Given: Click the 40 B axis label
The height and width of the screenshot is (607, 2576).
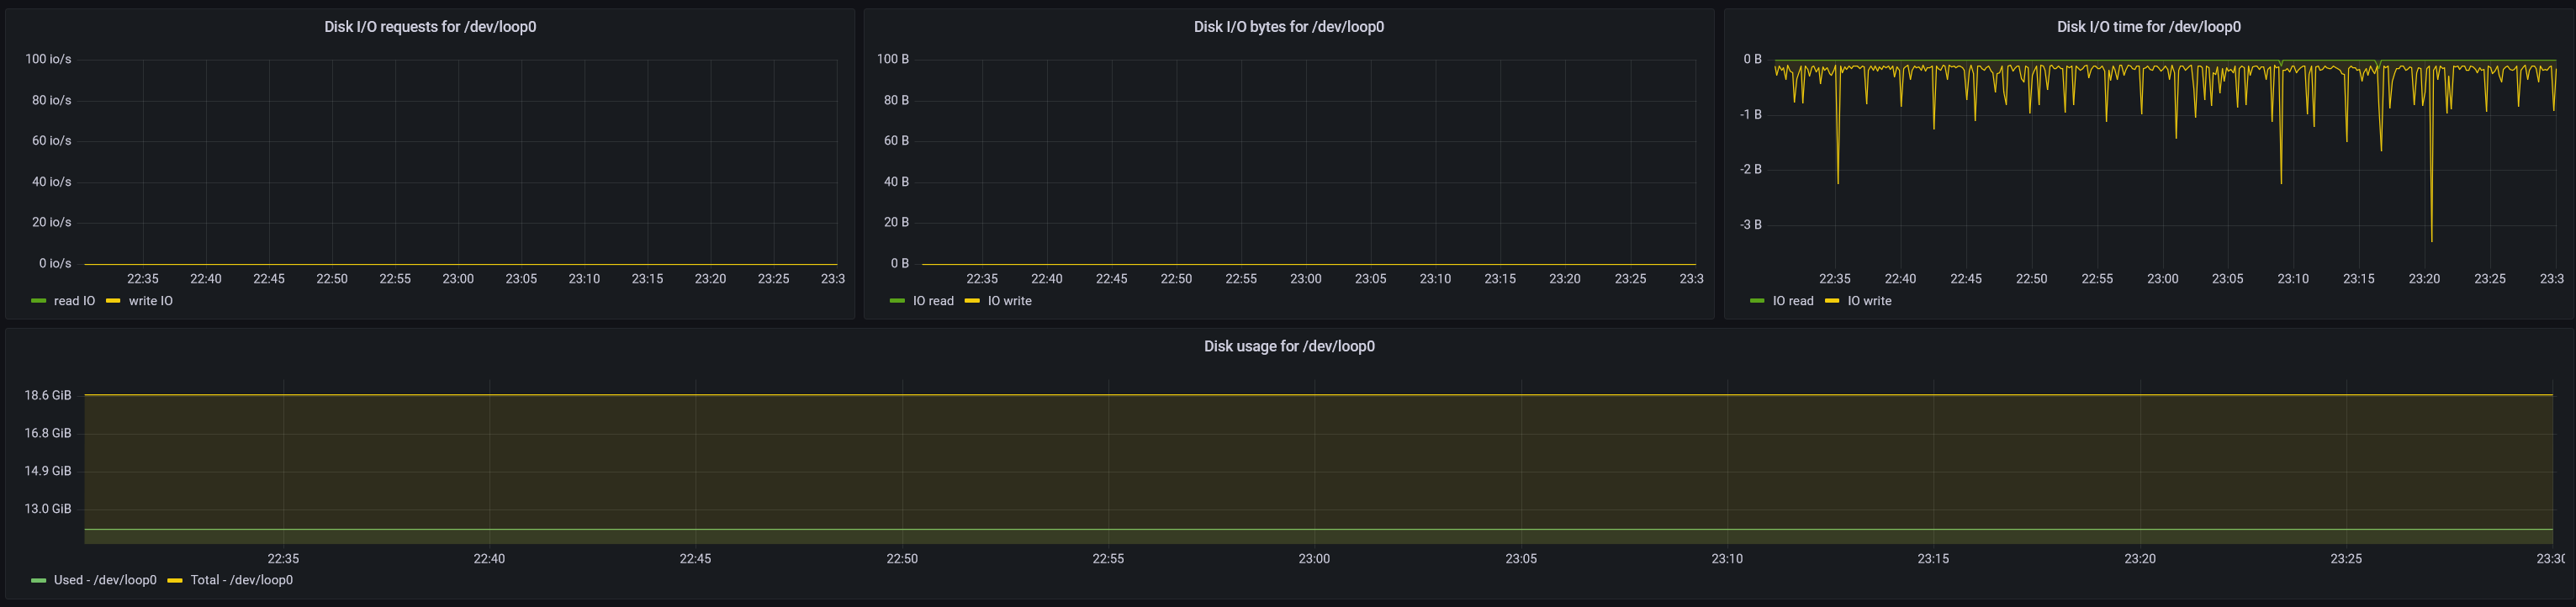Looking at the screenshot, I should pyautogui.click(x=896, y=182).
